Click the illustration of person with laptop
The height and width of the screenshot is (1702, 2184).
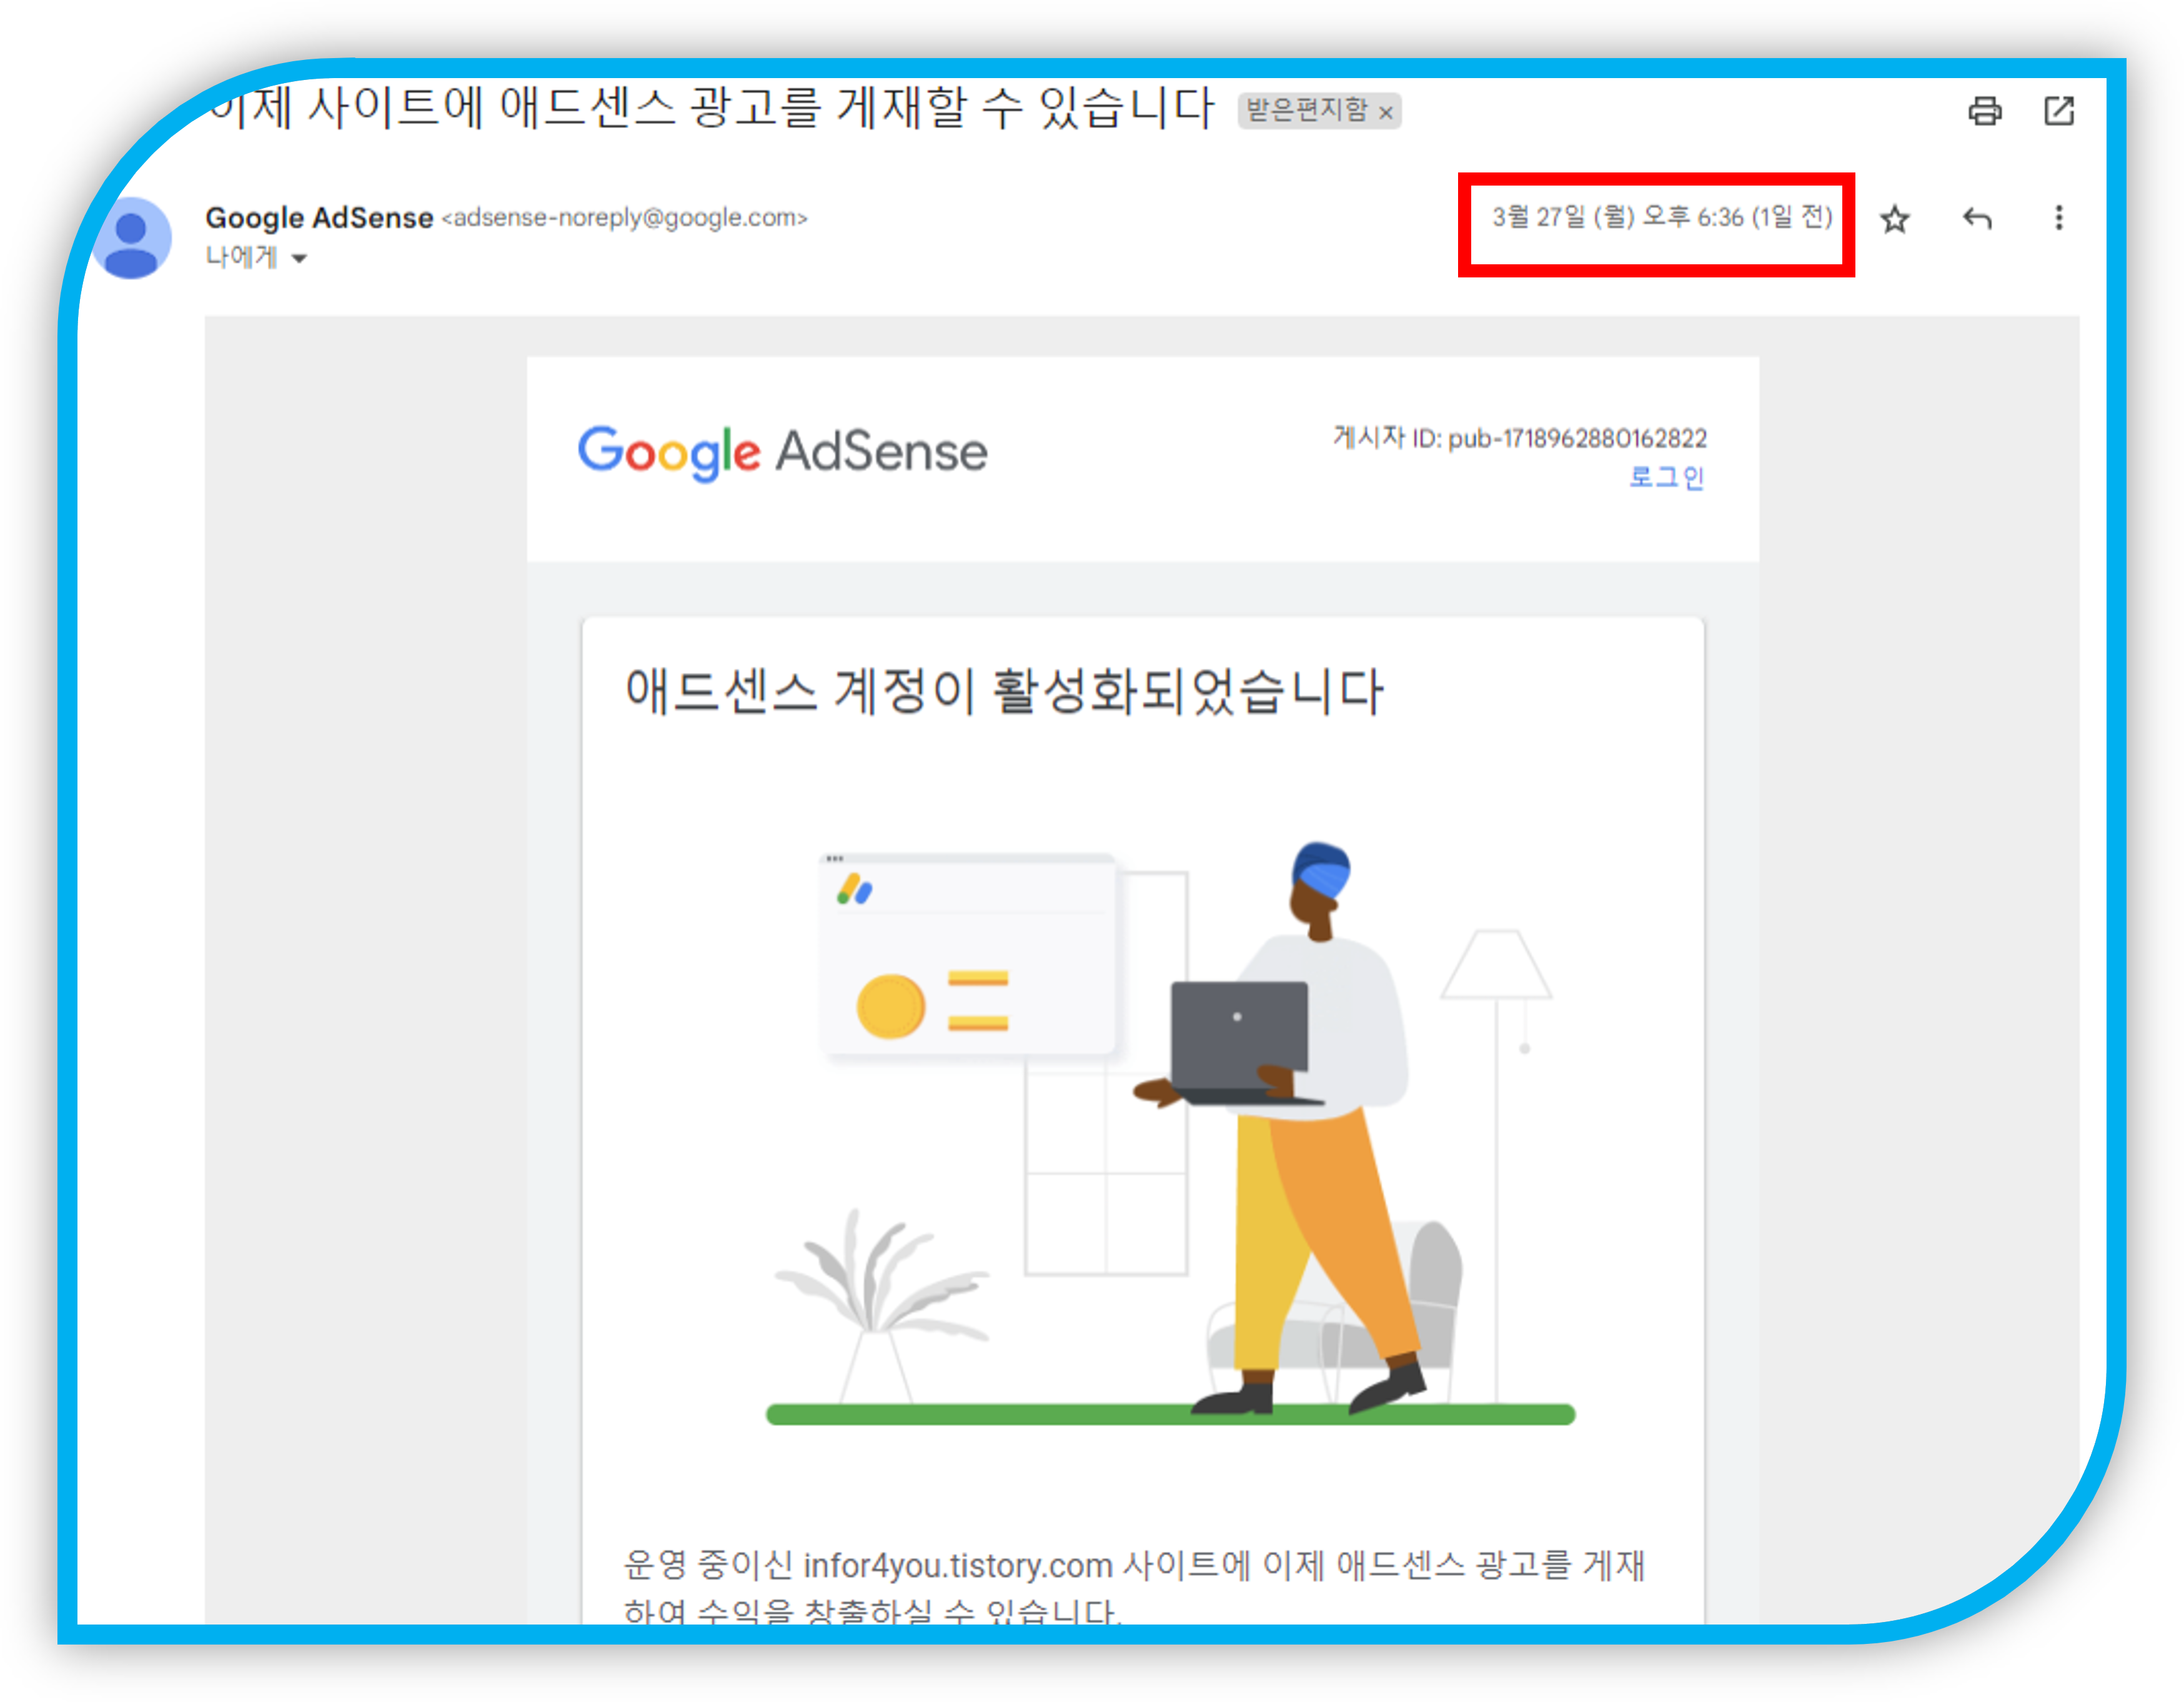click(1170, 1132)
